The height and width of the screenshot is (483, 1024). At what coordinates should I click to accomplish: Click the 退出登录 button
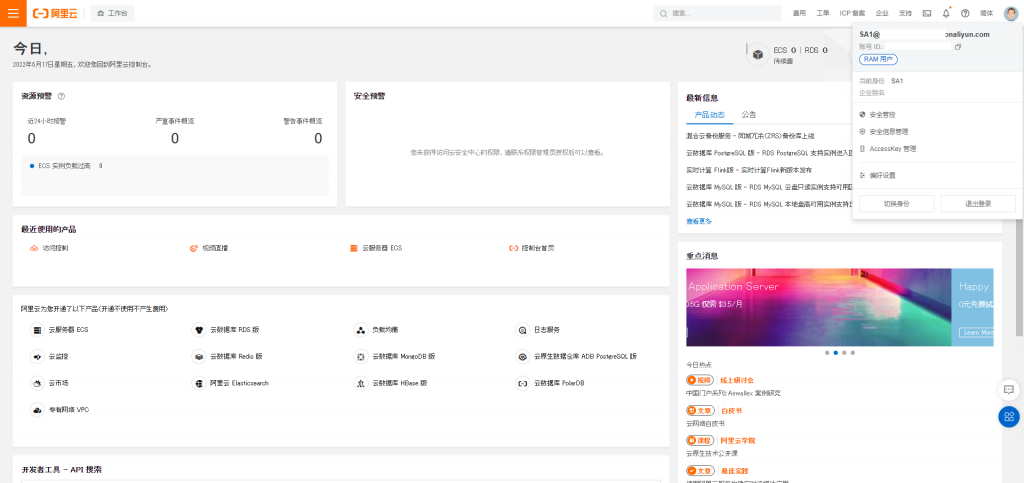tap(978, 204)
